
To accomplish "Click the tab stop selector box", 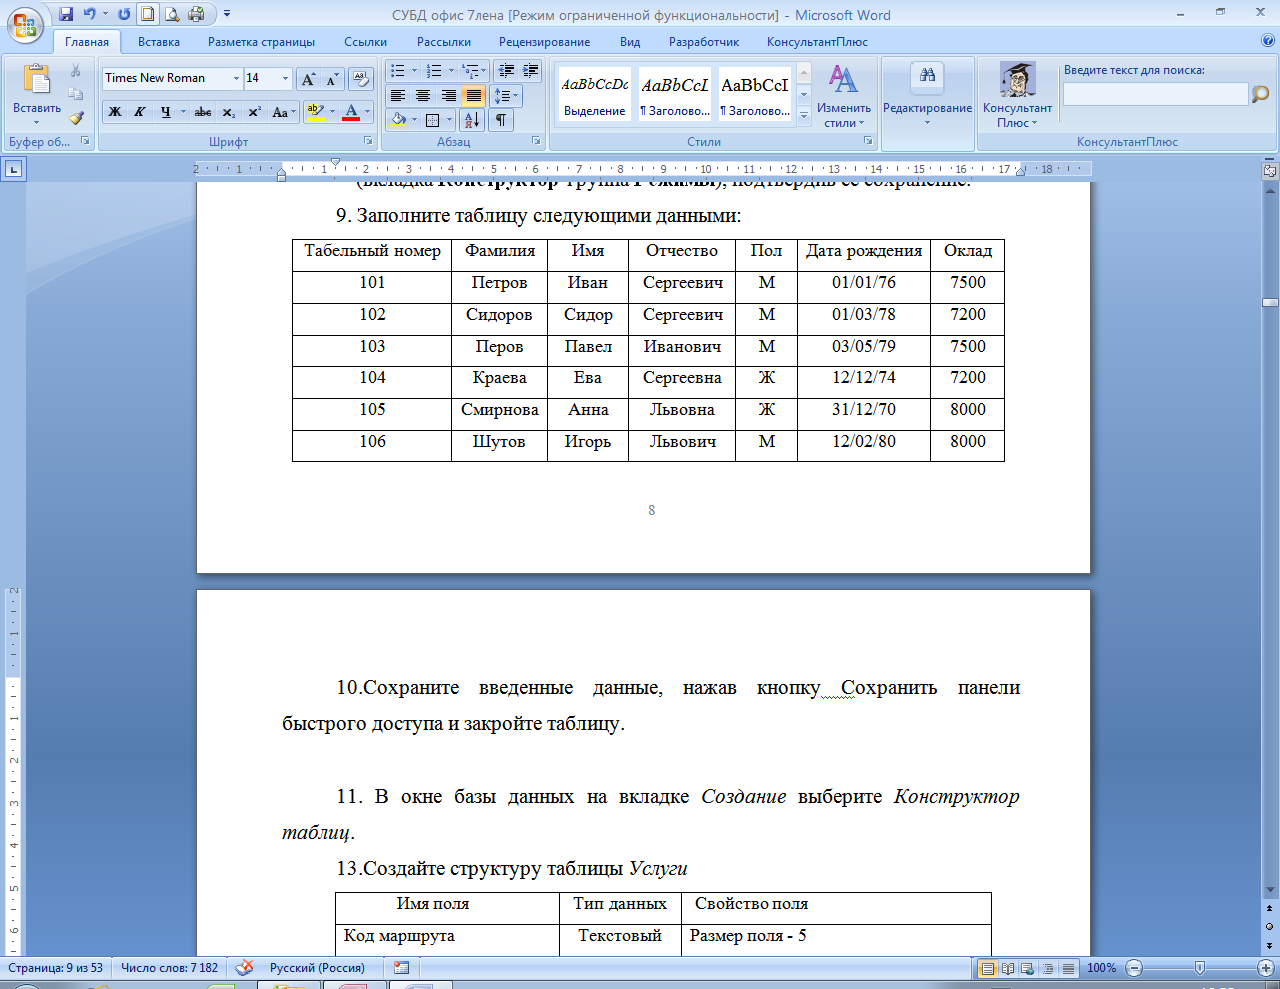I will pyautogui.click(x=14, y=170).
